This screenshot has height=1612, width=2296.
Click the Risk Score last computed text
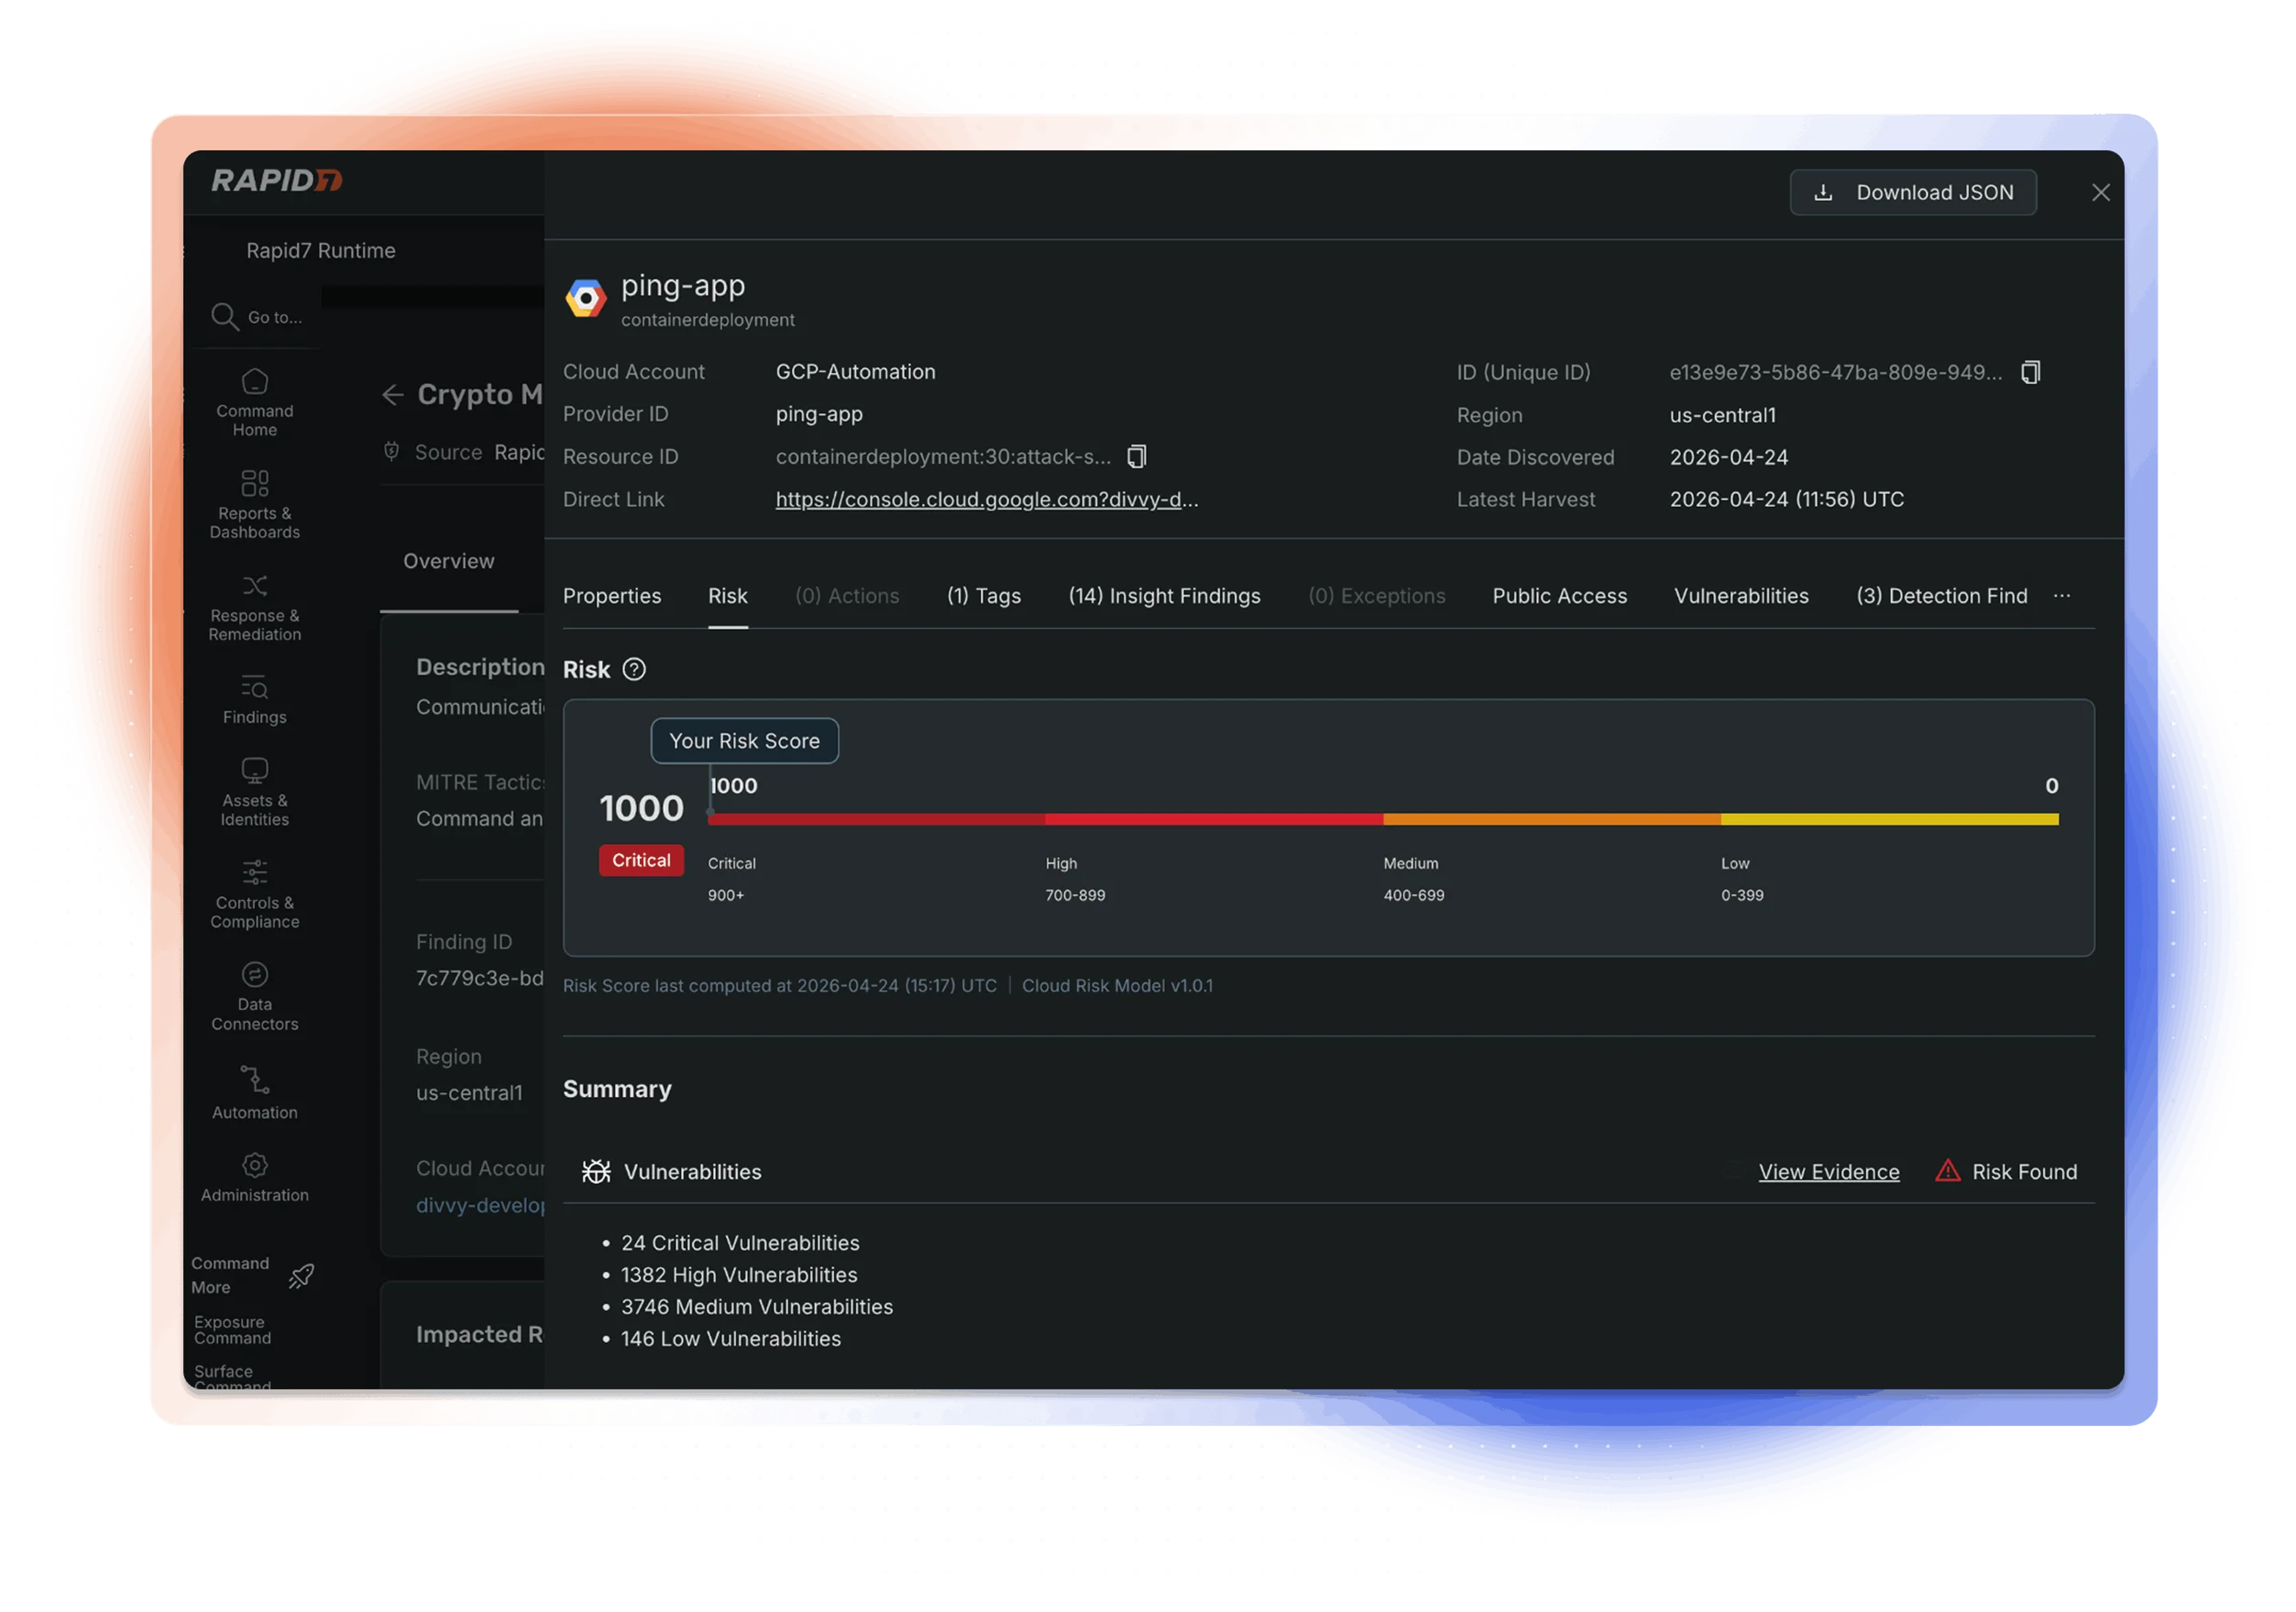point(779,986)
